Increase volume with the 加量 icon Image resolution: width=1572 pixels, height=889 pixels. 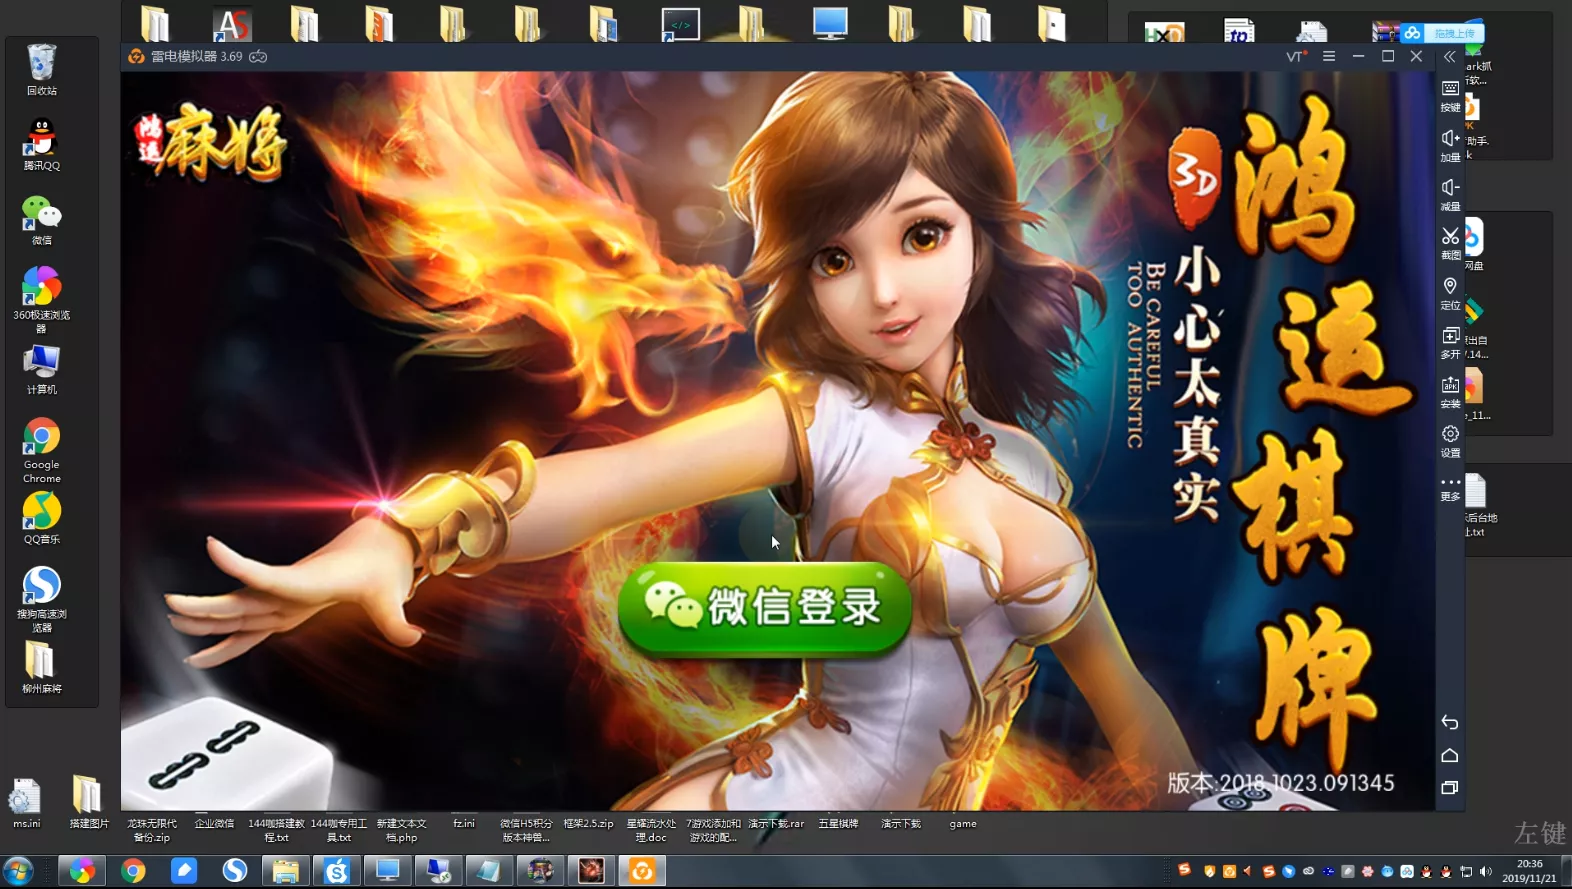click(x=1450, y=145)
